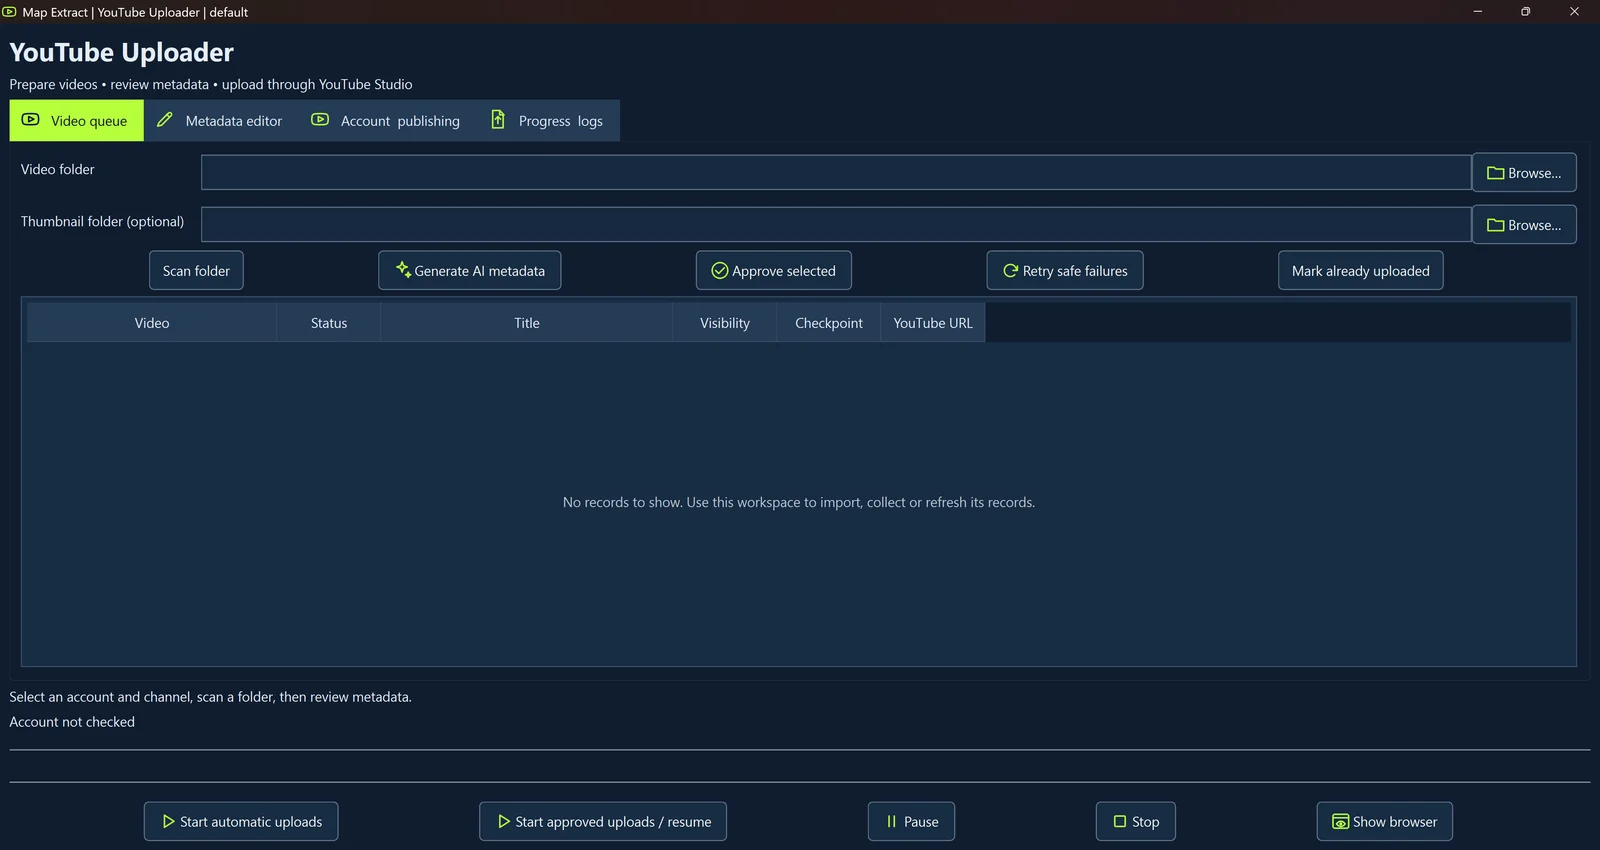Image resolution: width=1600 pixels, height=850 pixels.
Task: Click the pencil icon on Metadata editor tab
Action: (165, 119)
